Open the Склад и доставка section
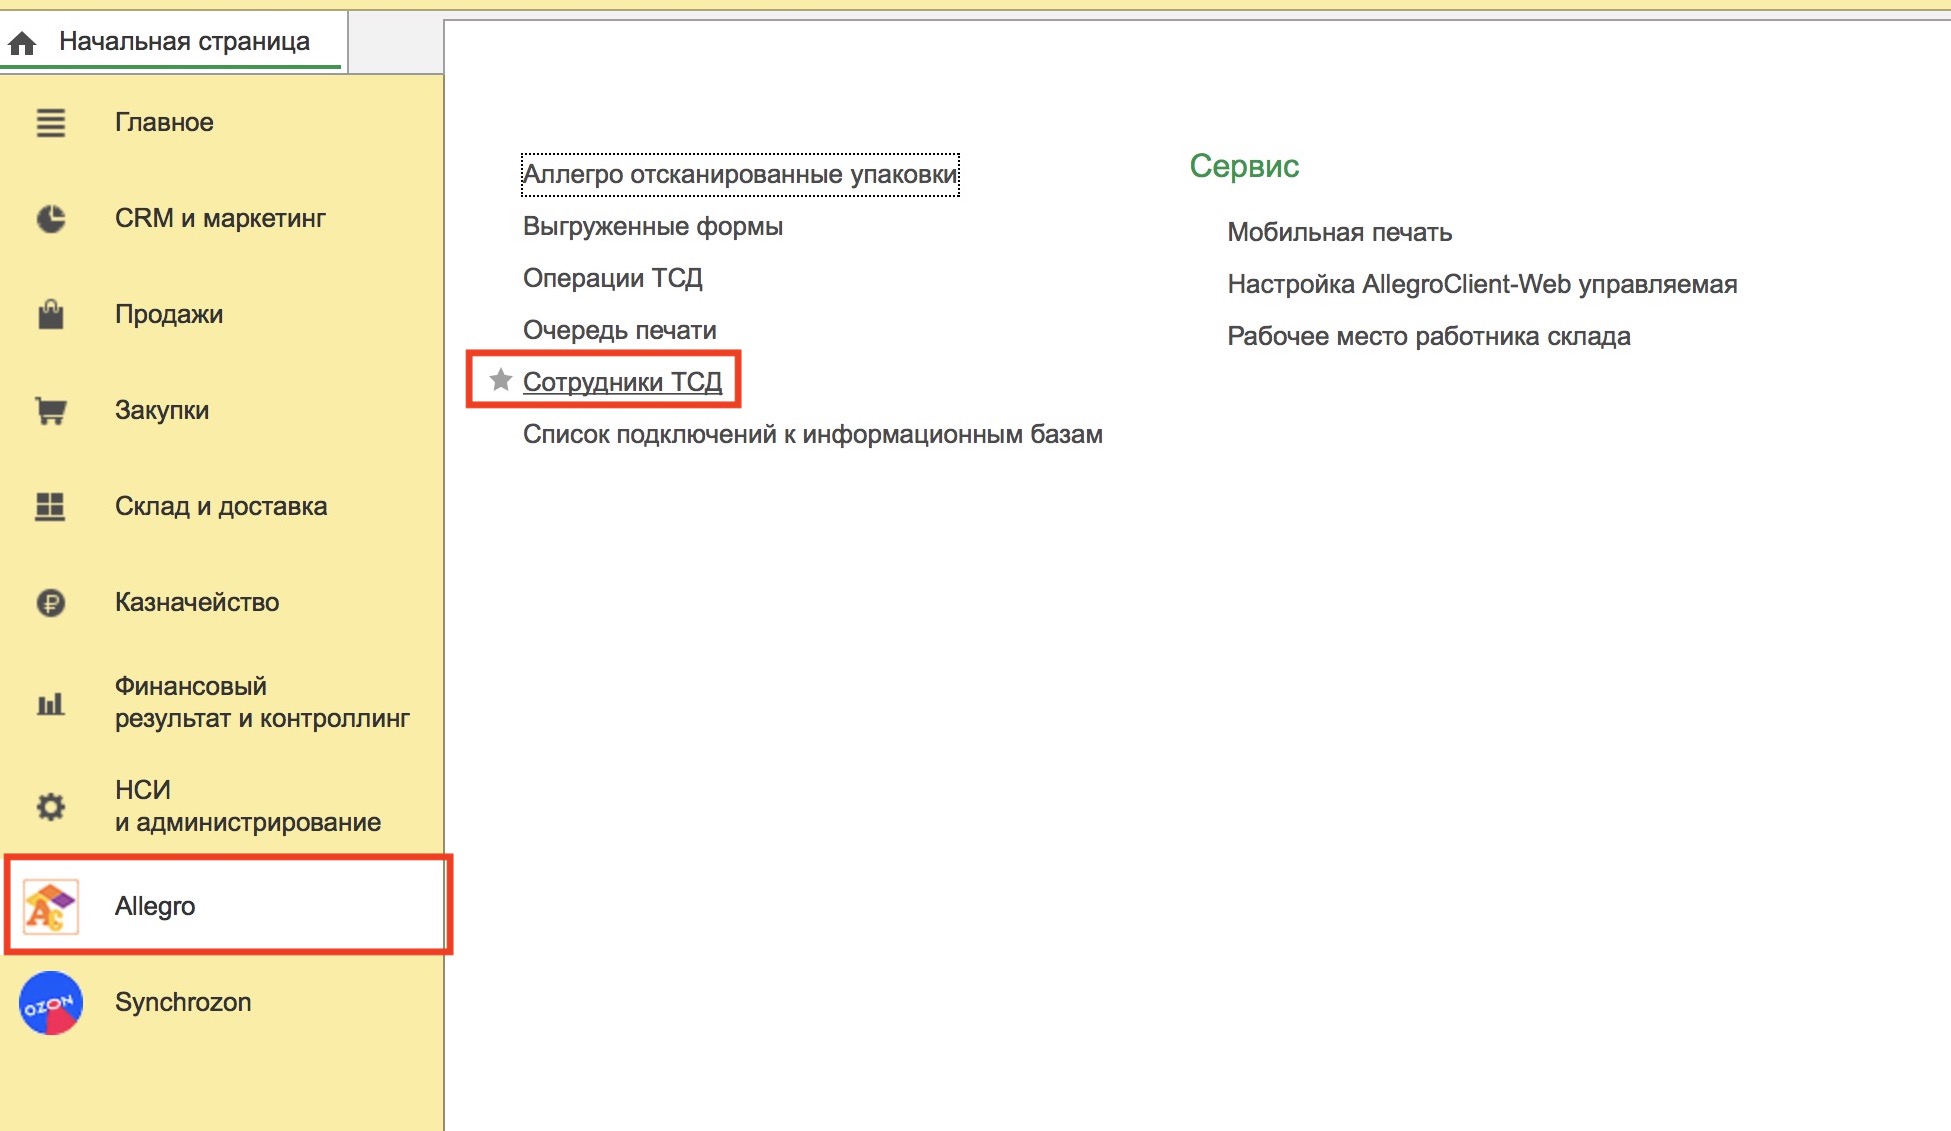 [221, 507]
